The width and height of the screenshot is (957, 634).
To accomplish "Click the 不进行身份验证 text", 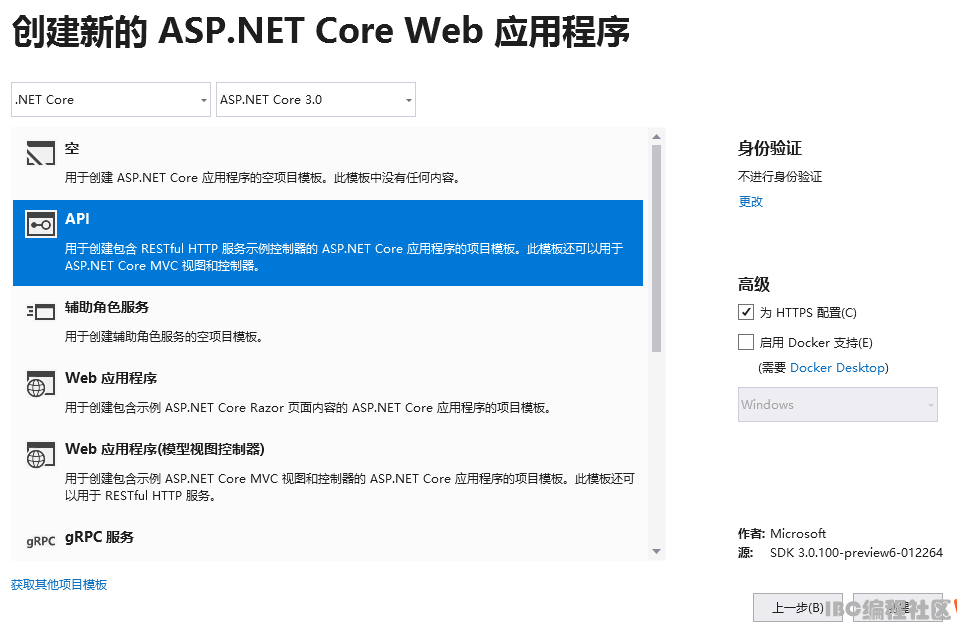I will 780,177.
